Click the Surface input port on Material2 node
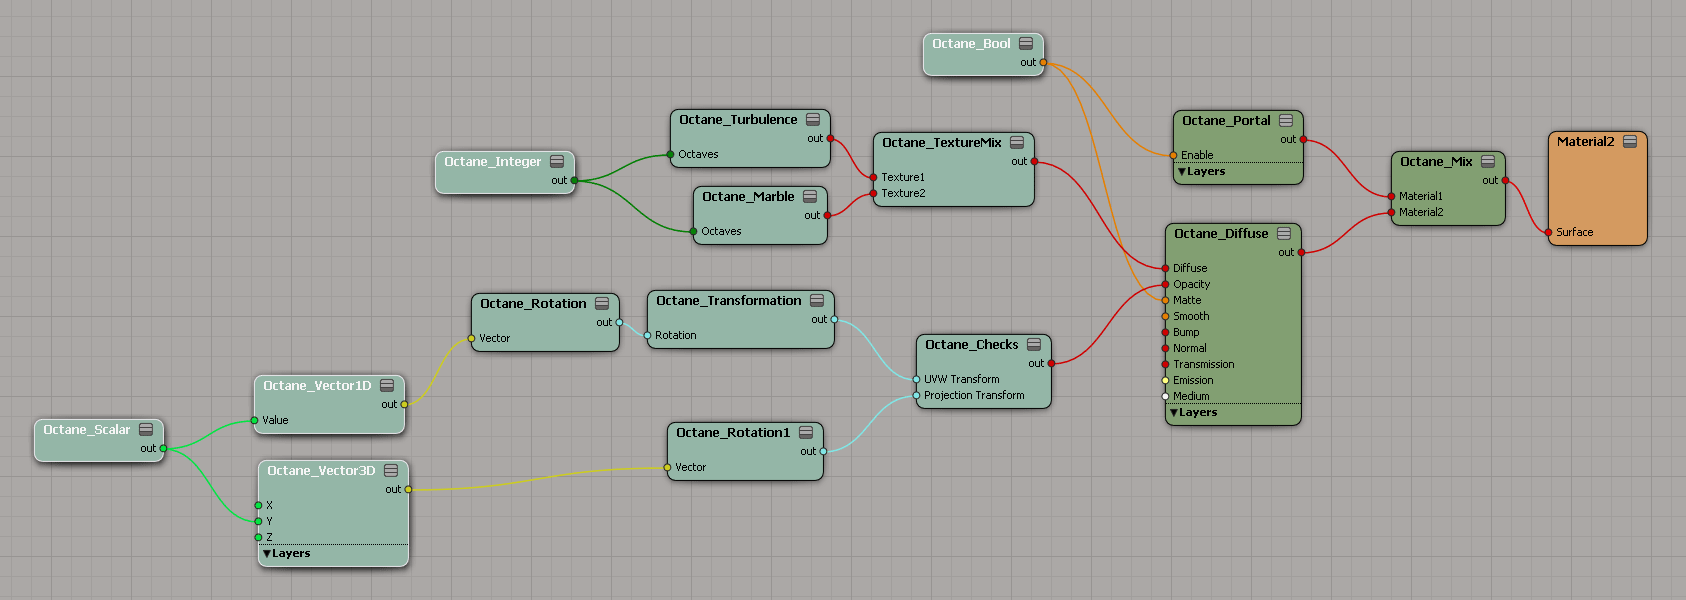The width and height of the screenshot is (1686, 600). (1548, 232)
